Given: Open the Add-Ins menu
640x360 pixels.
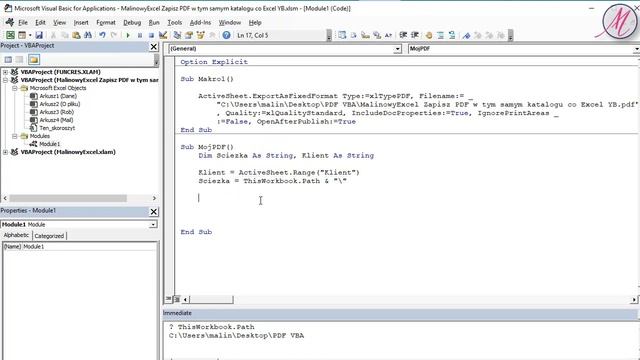Looking at the screenshot, I should click(x=200, y=22).
